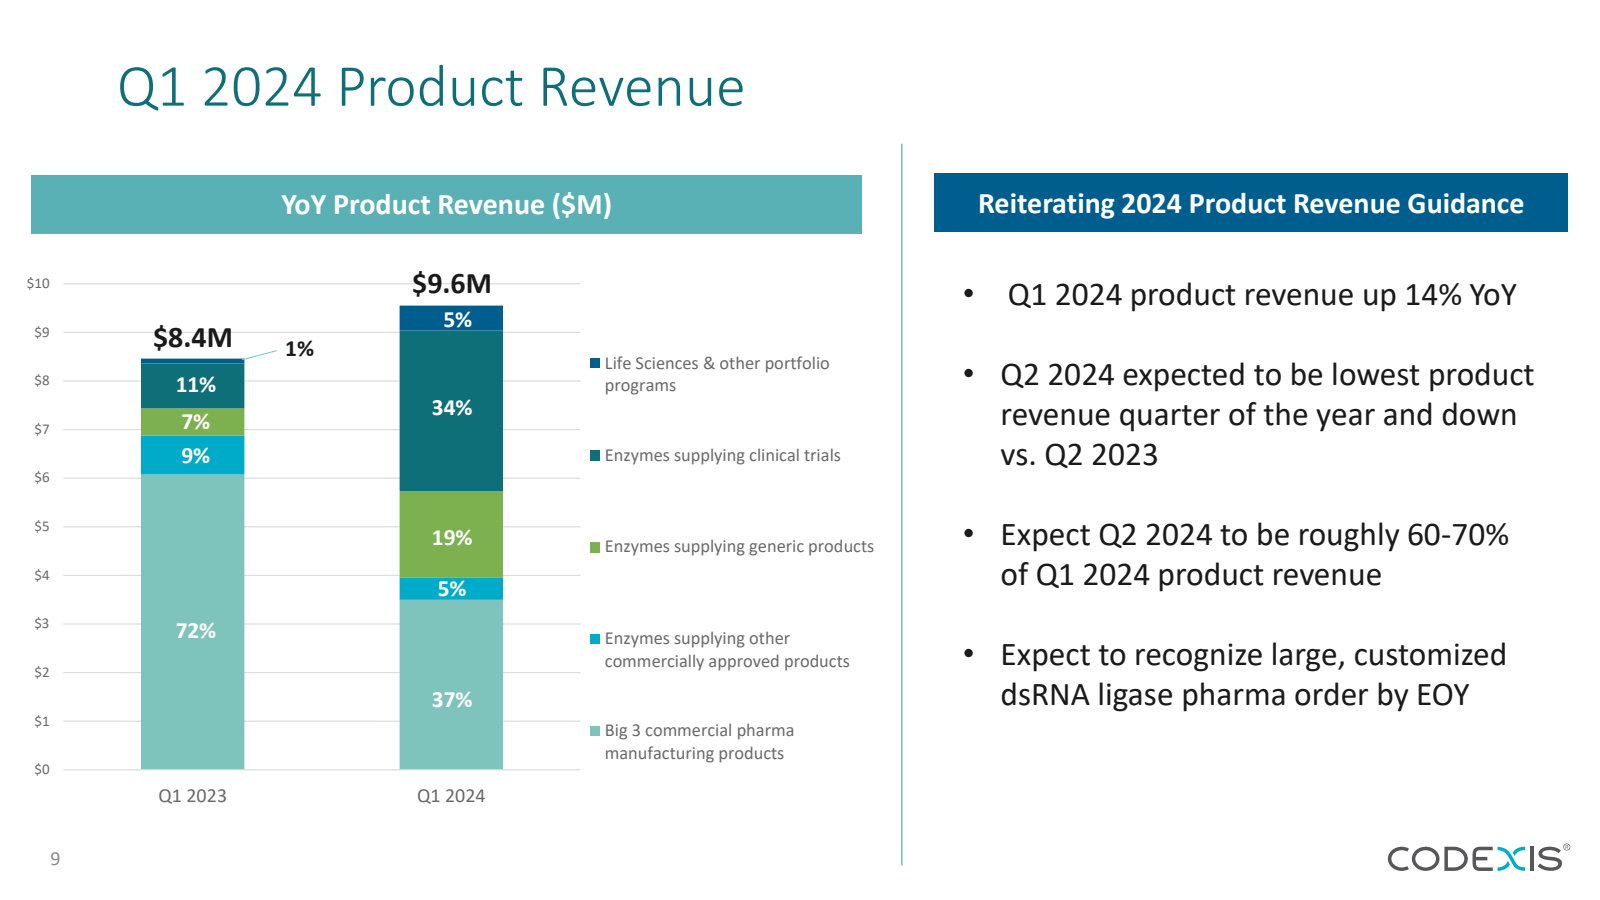Click the $8.4M total label above Q1 2023
The width and height of the screenshot is (1600, 900).
(x=192, y=338)
